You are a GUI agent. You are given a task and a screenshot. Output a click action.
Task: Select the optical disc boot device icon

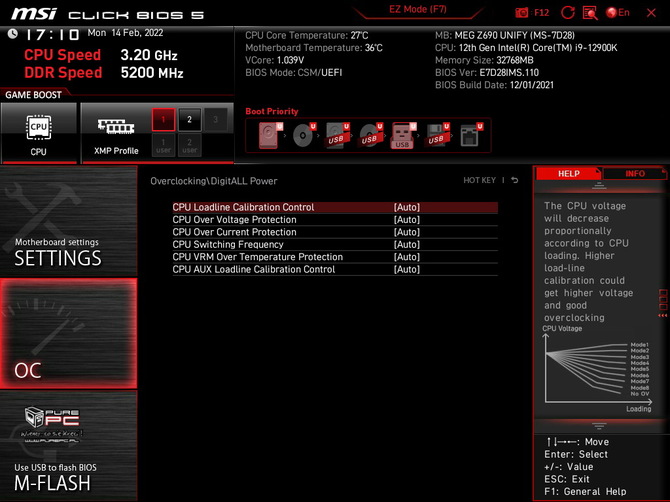pos(304,135)
